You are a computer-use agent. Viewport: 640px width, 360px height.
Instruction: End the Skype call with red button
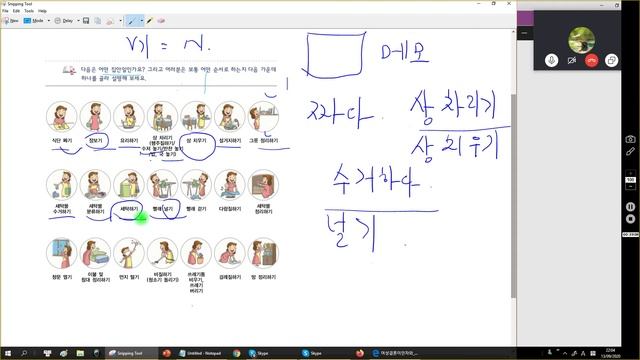click(x=591, y=60)
